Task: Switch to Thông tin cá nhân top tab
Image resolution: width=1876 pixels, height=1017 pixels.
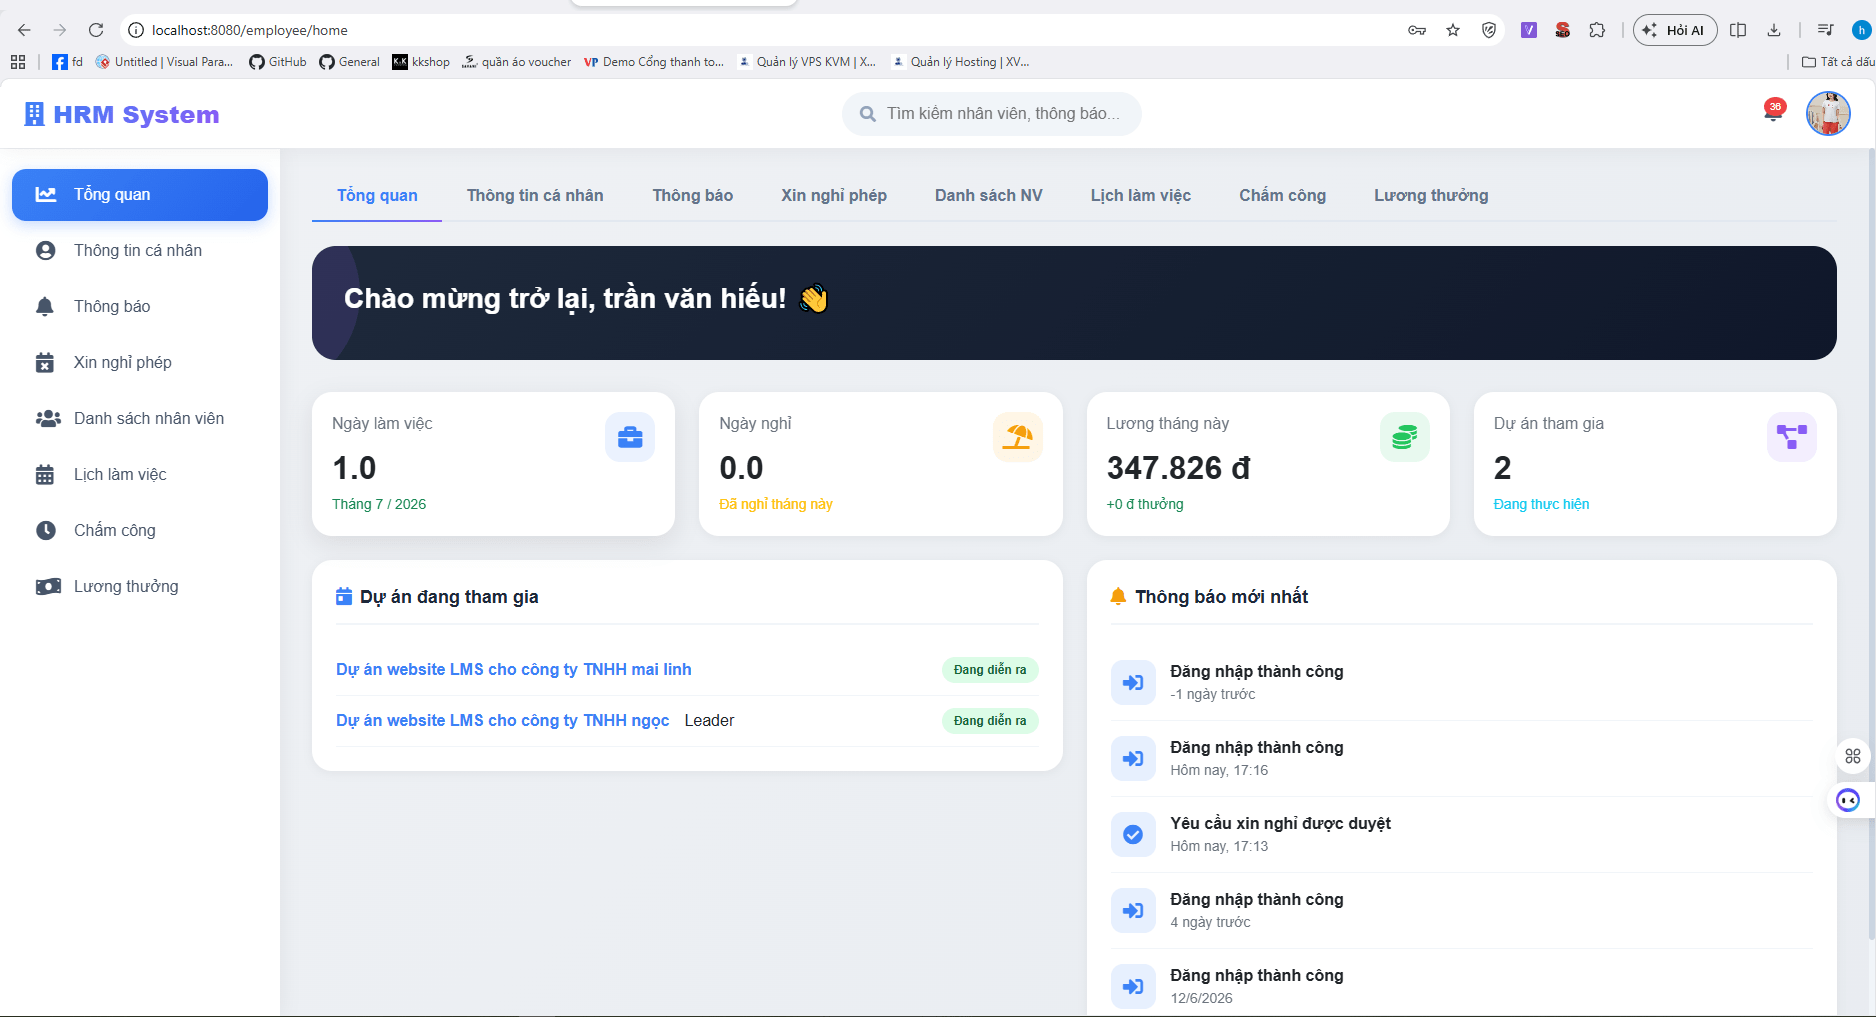Action: (x=535, y=195)
